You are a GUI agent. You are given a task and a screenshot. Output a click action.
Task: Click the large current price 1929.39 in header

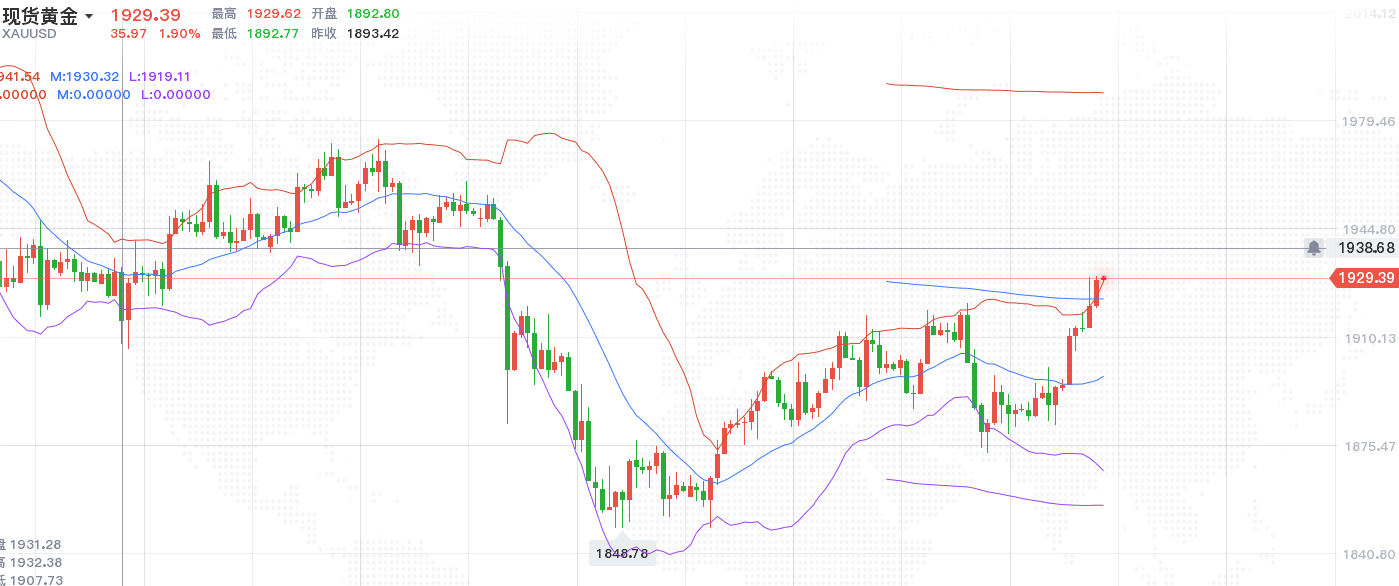(145, 15)
